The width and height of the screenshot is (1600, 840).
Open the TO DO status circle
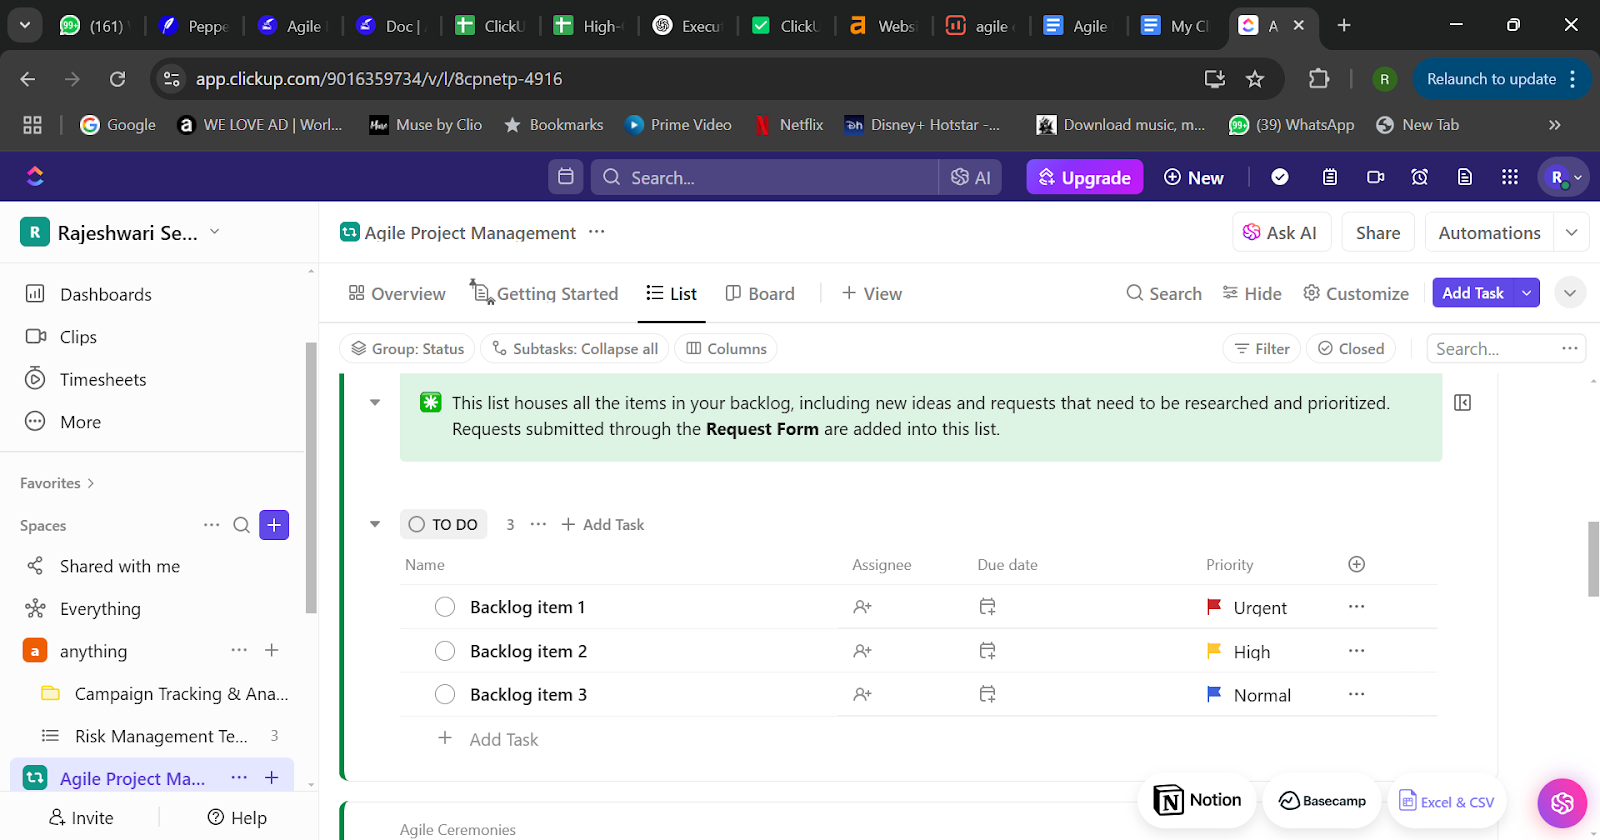coord(417,524)
